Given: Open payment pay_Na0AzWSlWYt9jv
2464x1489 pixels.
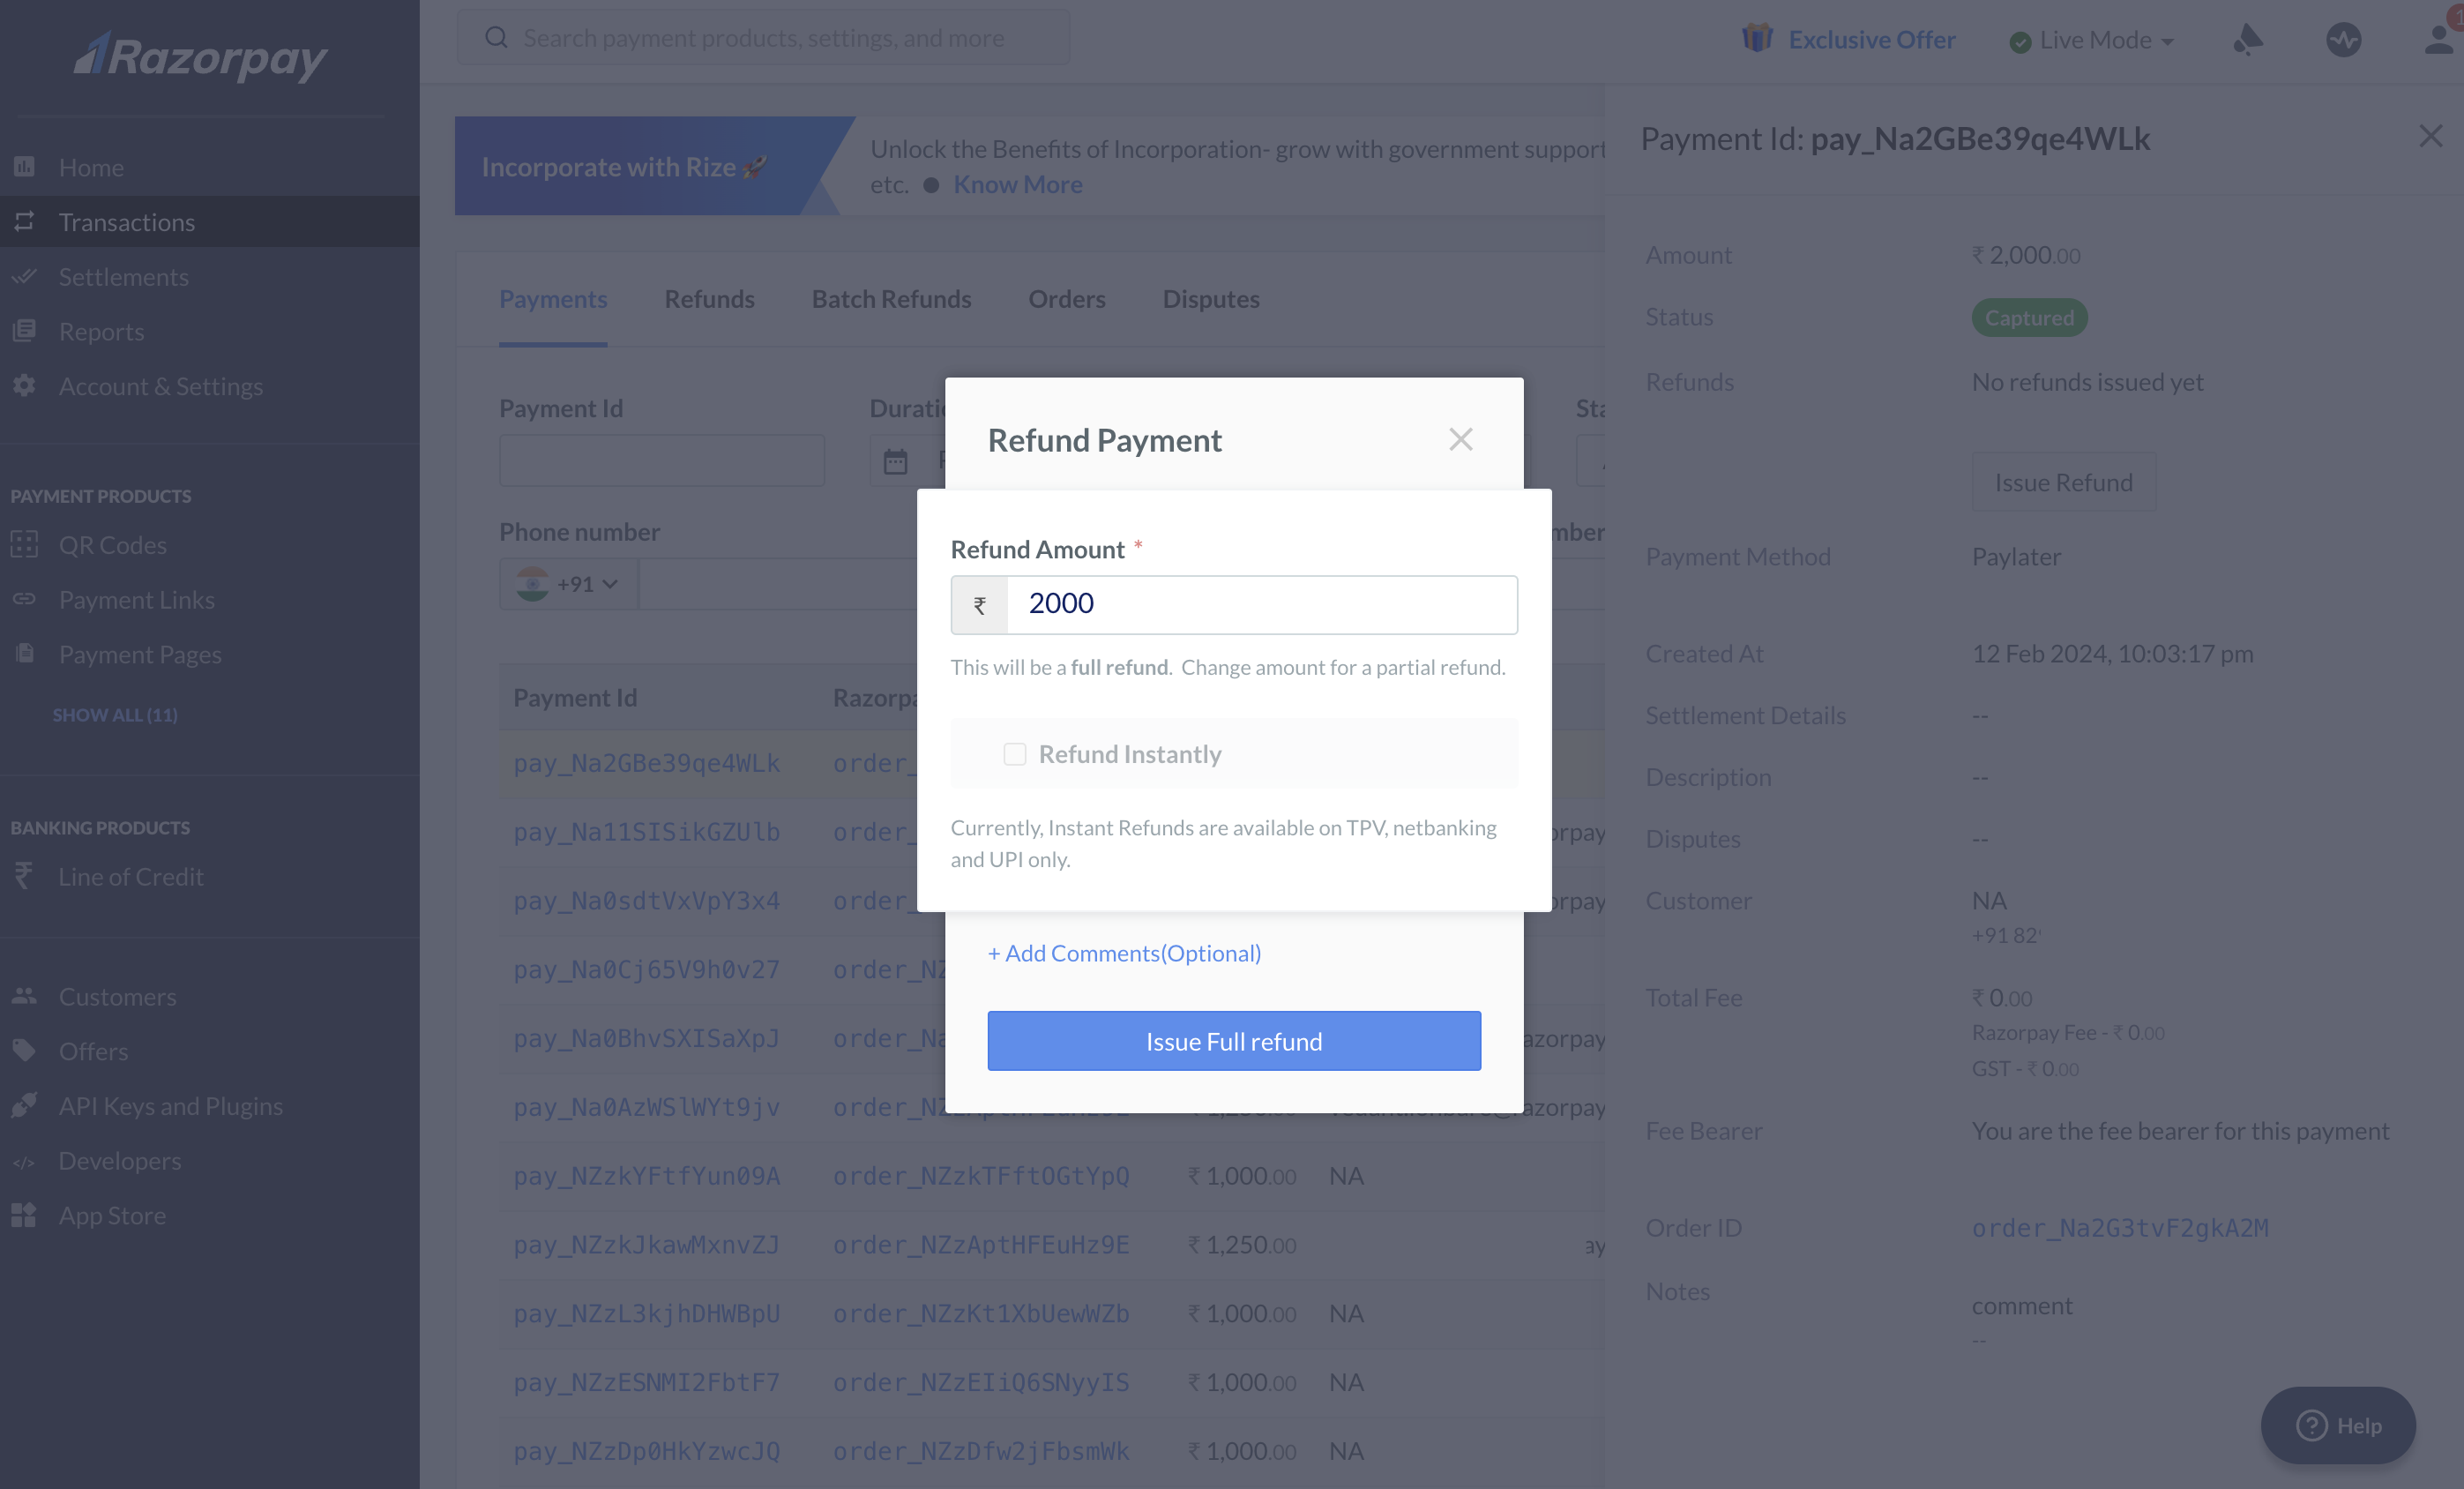Looking at the screenshot, I should point(647,1107).
